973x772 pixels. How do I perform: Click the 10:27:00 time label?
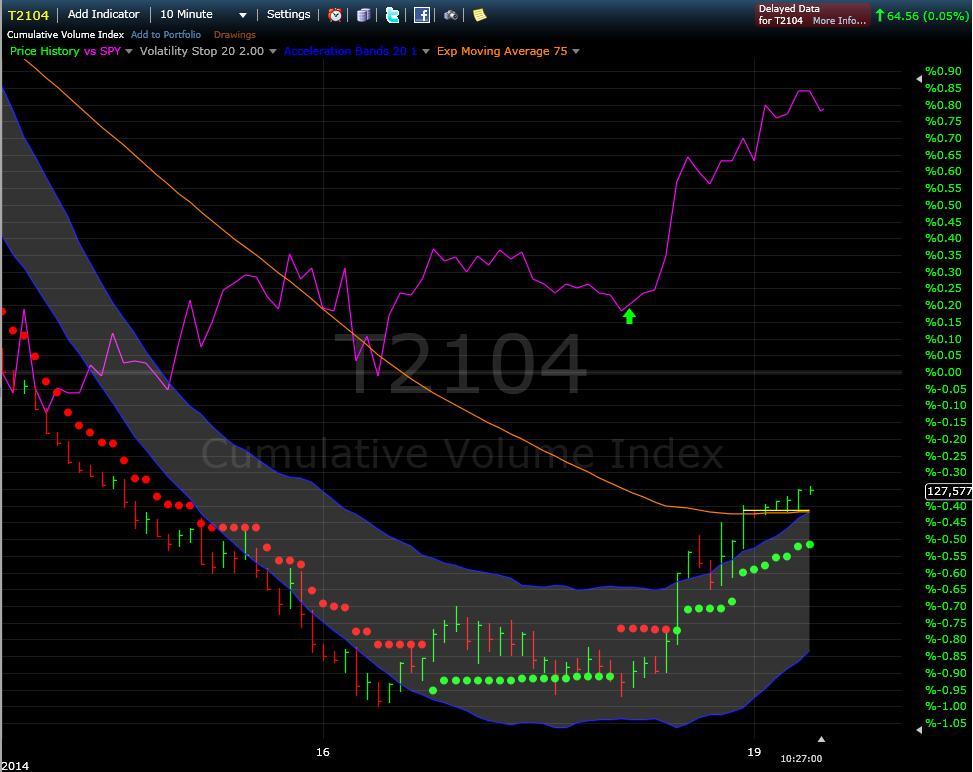(801, 758)
